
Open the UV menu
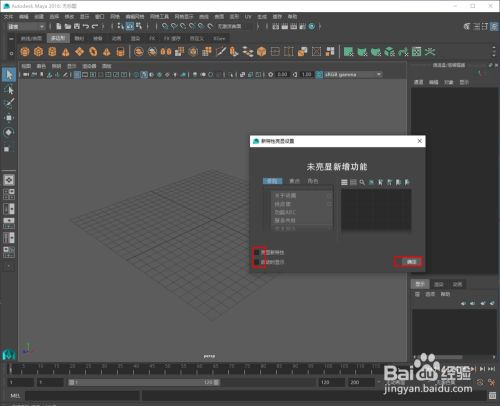click(x=248, y=17)
